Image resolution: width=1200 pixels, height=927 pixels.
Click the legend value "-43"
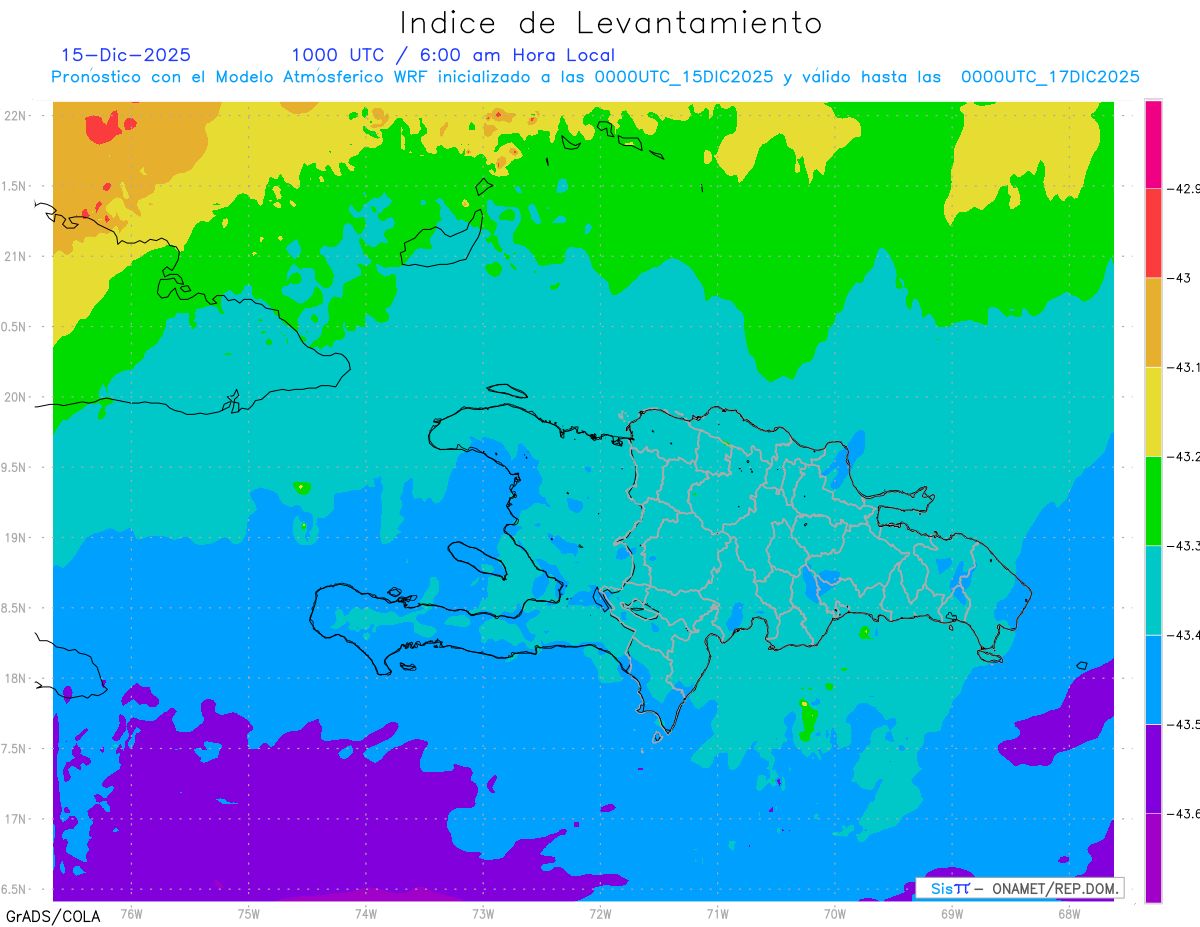point(1178,278)
